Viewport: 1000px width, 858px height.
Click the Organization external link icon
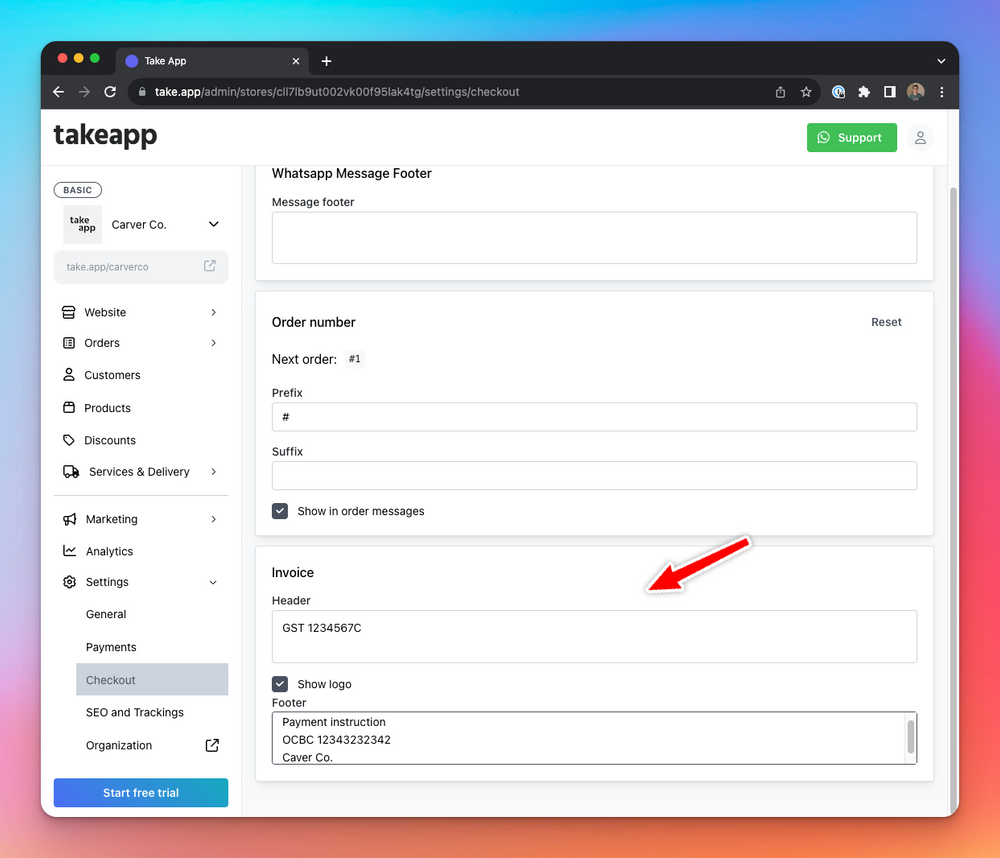[x=212, y=745]
